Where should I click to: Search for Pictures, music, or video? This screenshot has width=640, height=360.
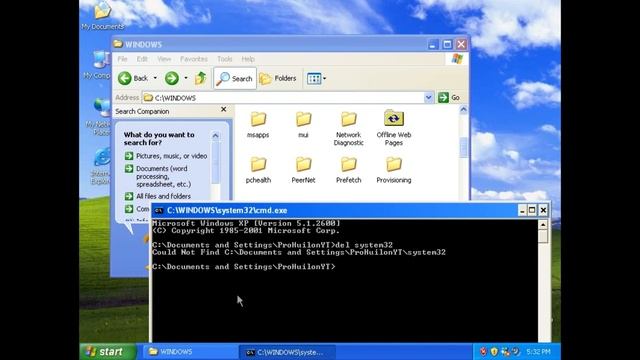[x=166, y=156]
